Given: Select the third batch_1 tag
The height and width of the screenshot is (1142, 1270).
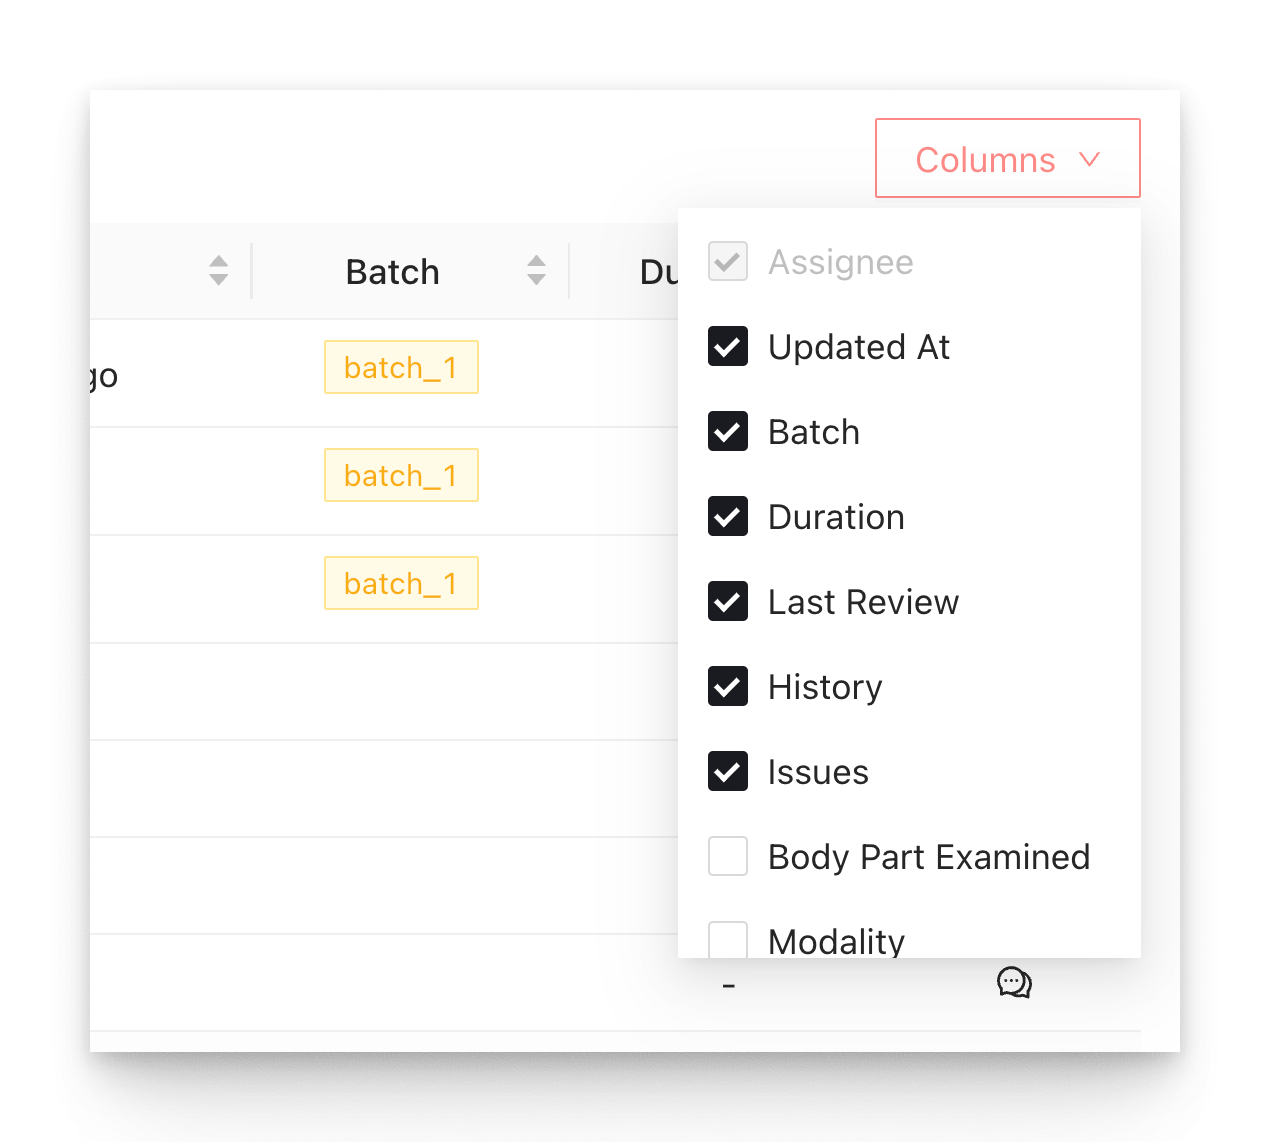Looking at the screenshot, I should [x=401, y=583].
